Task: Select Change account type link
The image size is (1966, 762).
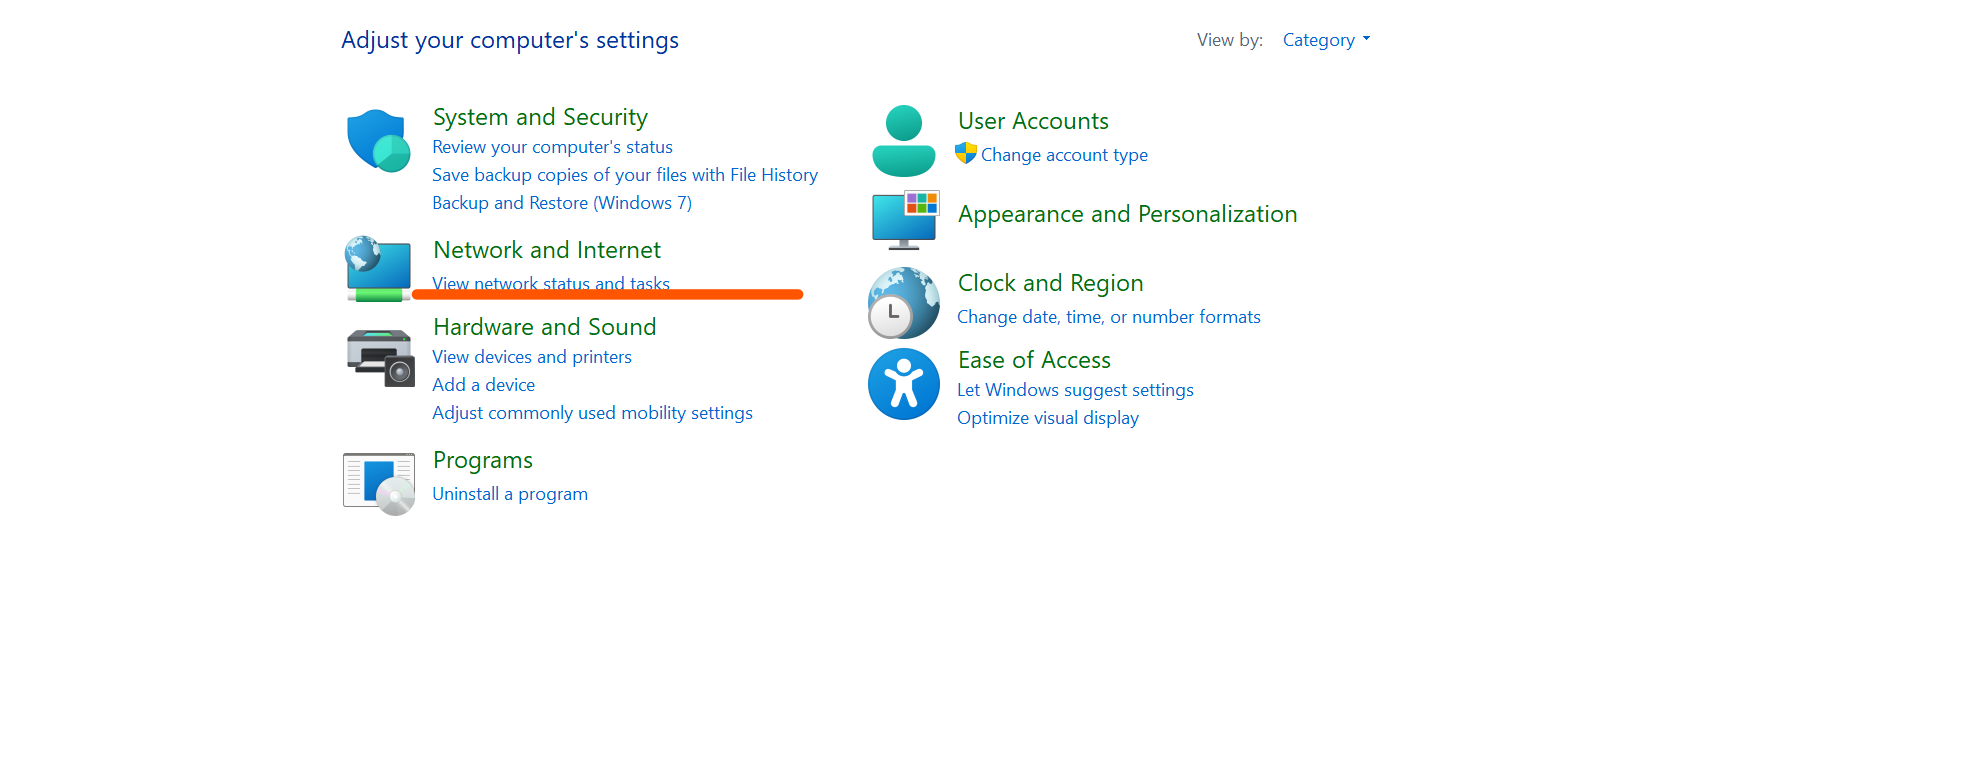Action: [x=1064, y=155]
